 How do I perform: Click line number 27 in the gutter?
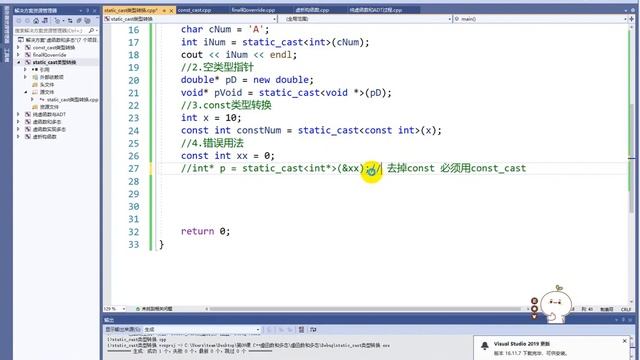point(133,169)
